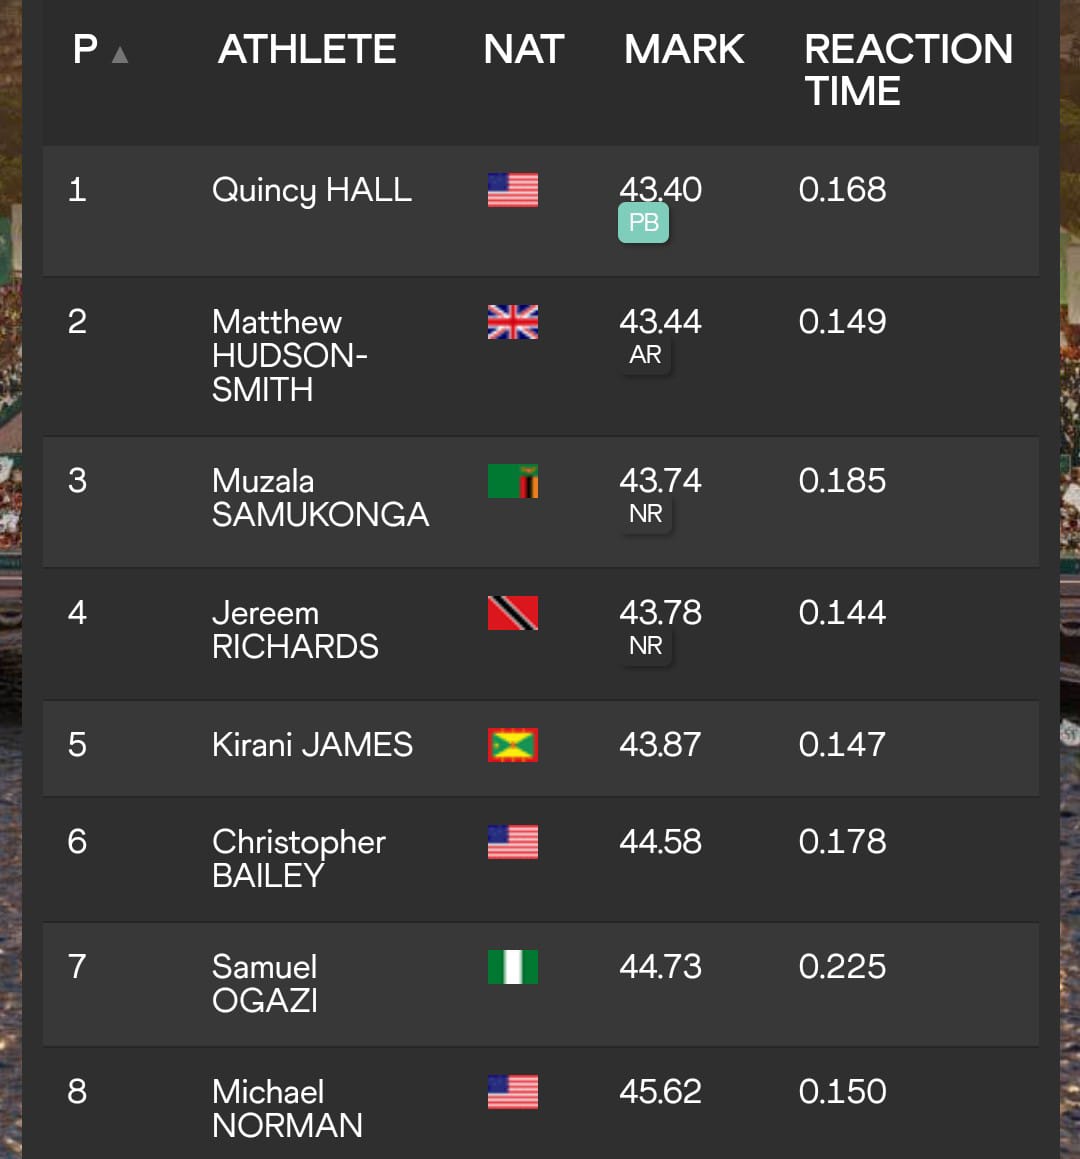Click the Grenada flag beside Kirani James
The height and width of the screenshot is (1159, 1080).
click(513, 745)
